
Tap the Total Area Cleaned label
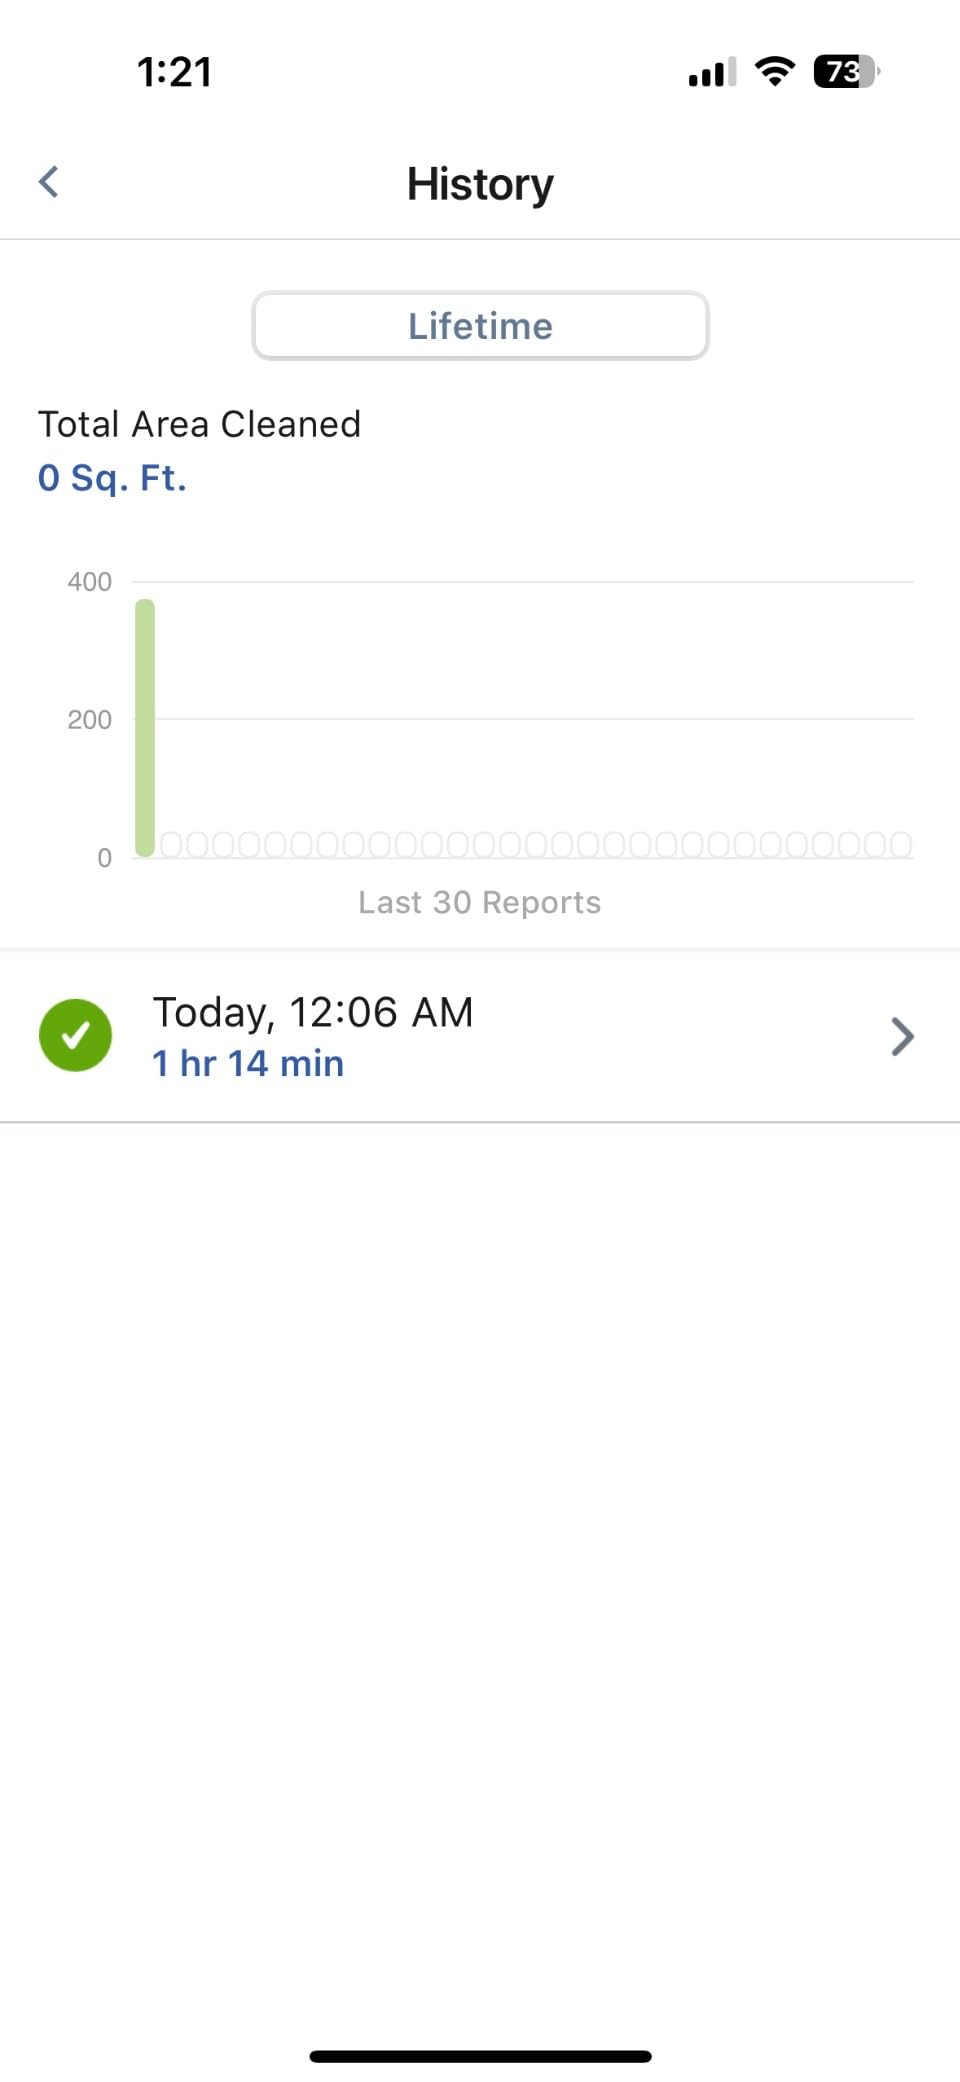pos(199,424)
